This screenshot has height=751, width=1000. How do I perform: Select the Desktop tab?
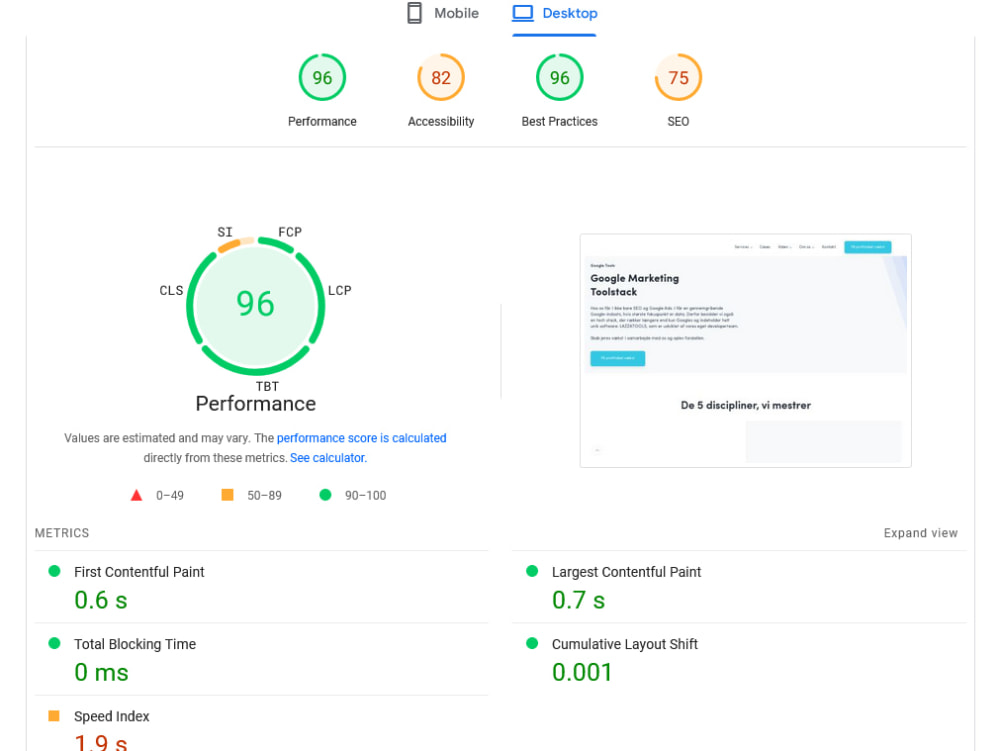554,13
